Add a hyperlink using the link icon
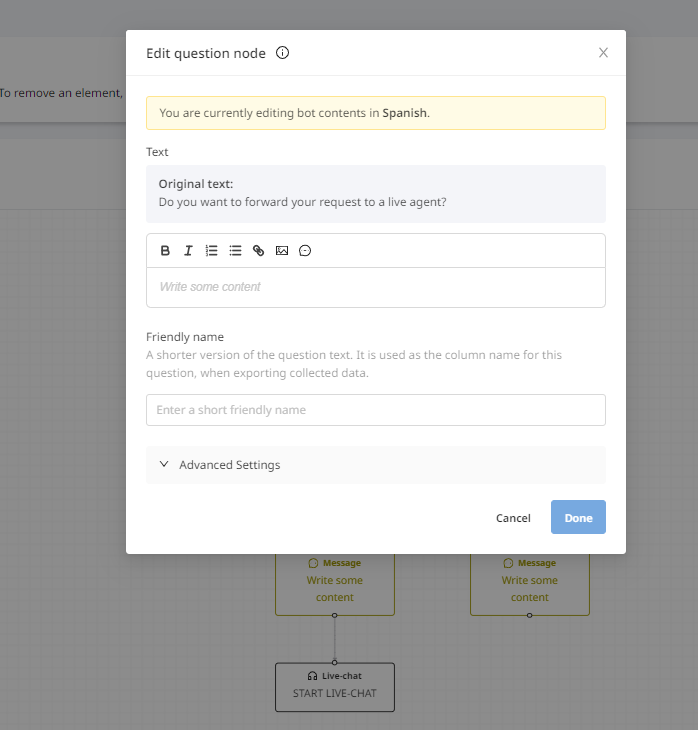This screenshot has width=698, height=730. 258,250
